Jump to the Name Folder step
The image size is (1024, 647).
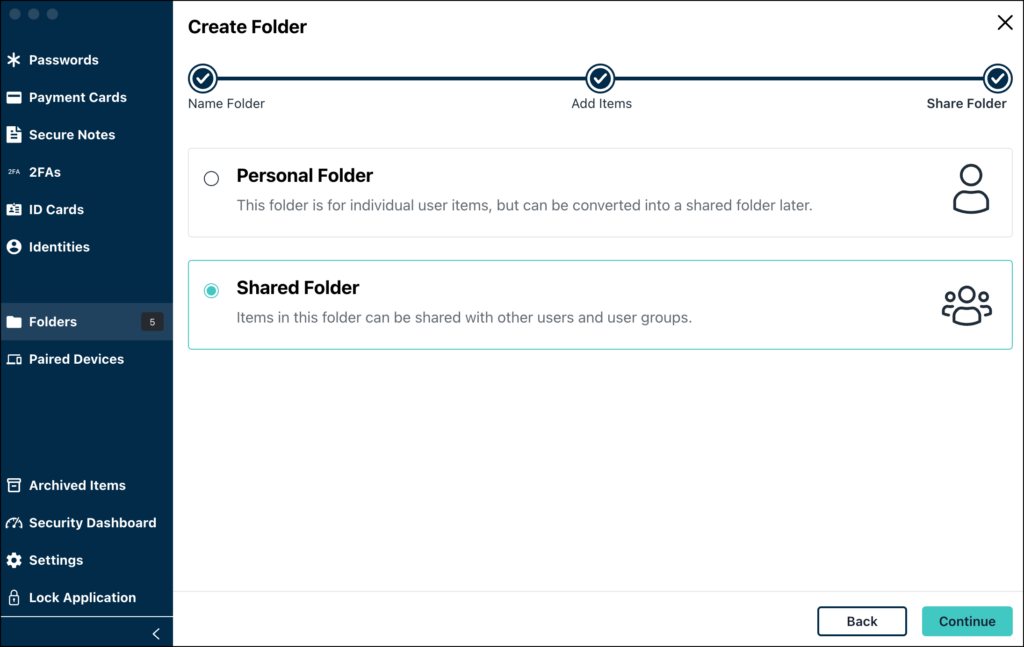tap(203, 78)
